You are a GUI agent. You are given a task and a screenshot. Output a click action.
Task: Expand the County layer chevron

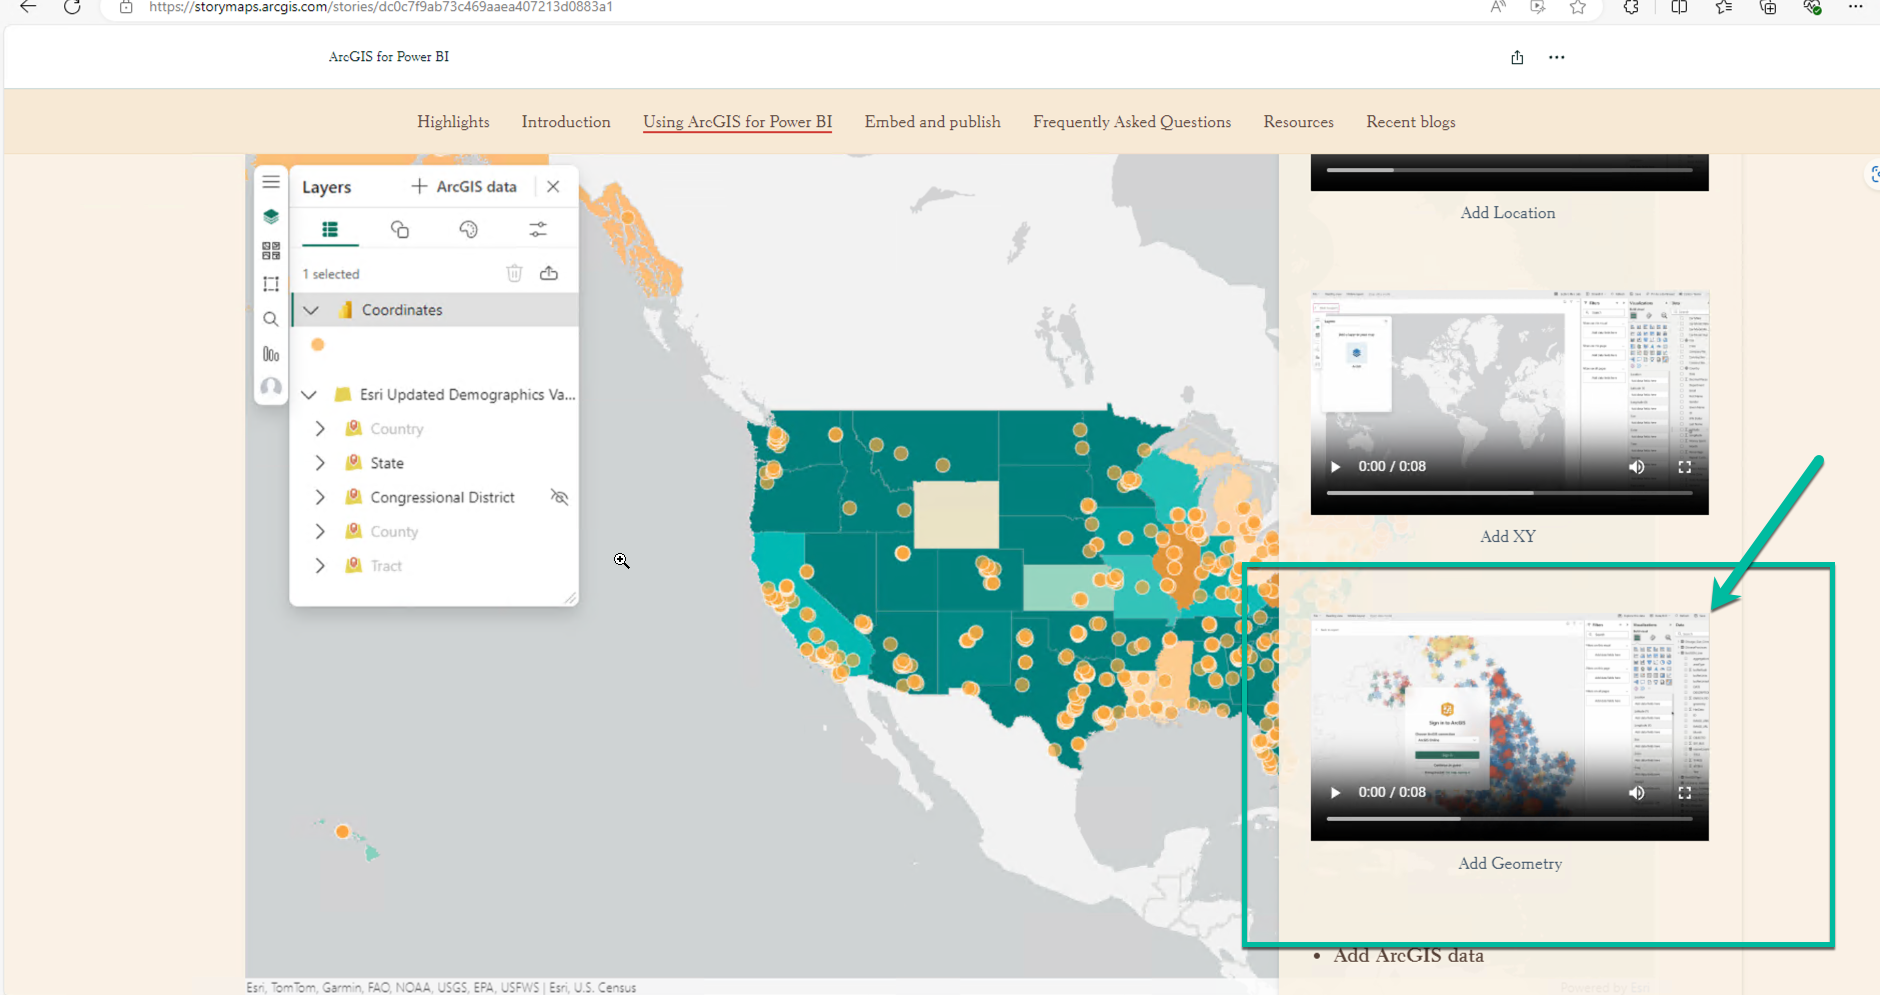pos(319,531)
